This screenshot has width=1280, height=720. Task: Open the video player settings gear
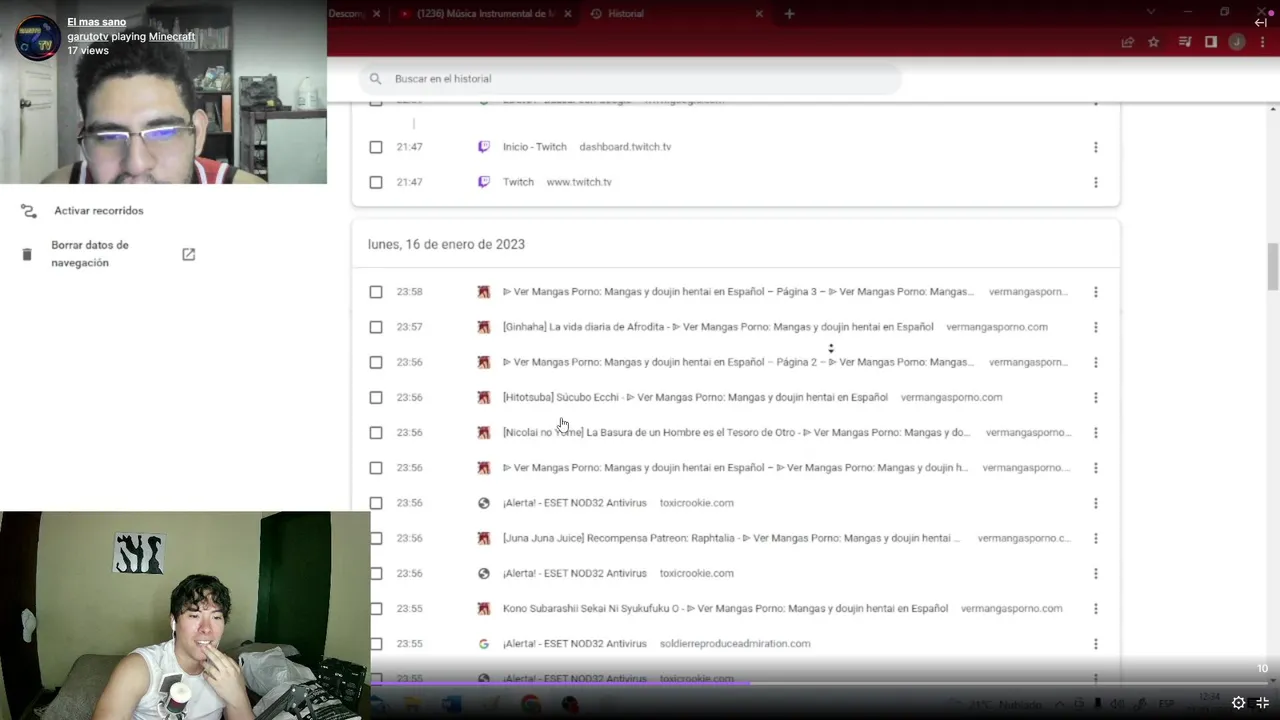click(x=1238, y=703)
